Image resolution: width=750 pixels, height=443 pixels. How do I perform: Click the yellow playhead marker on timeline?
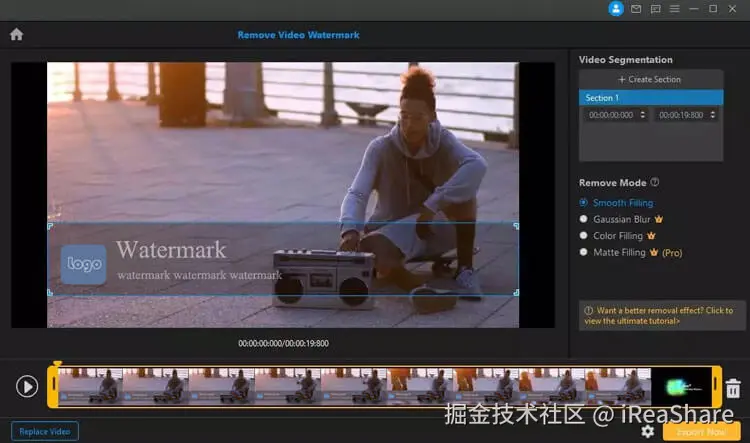coord(57,364)
